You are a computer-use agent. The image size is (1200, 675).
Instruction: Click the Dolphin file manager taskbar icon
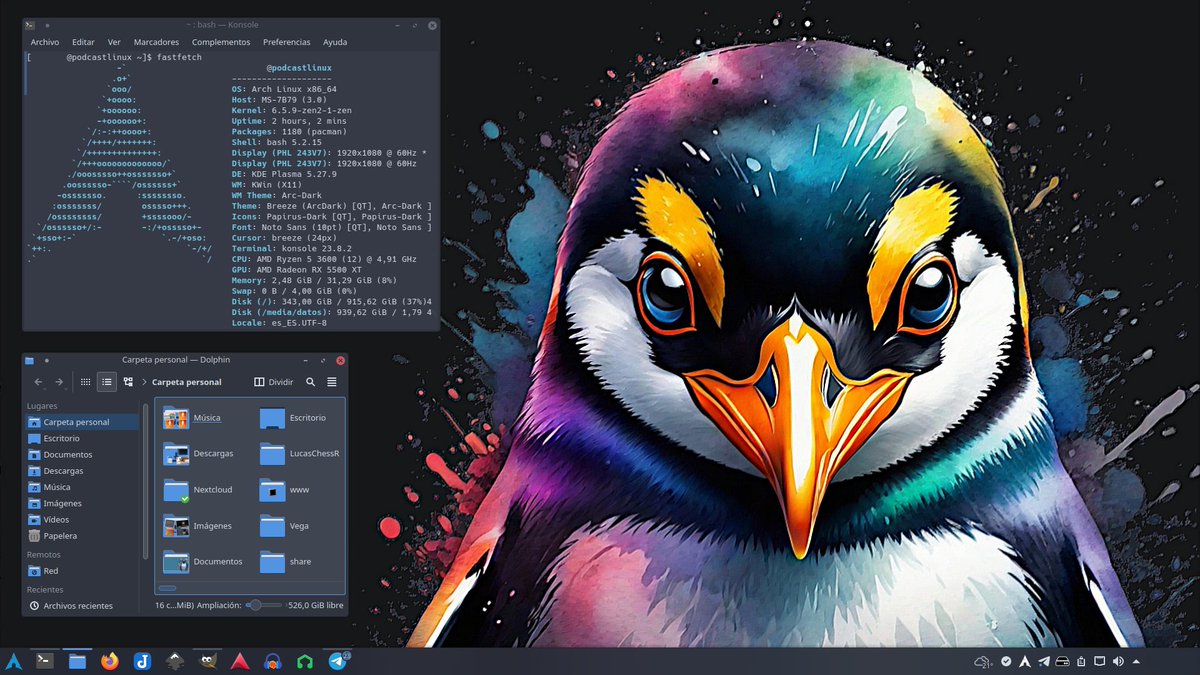click(77, 660)
